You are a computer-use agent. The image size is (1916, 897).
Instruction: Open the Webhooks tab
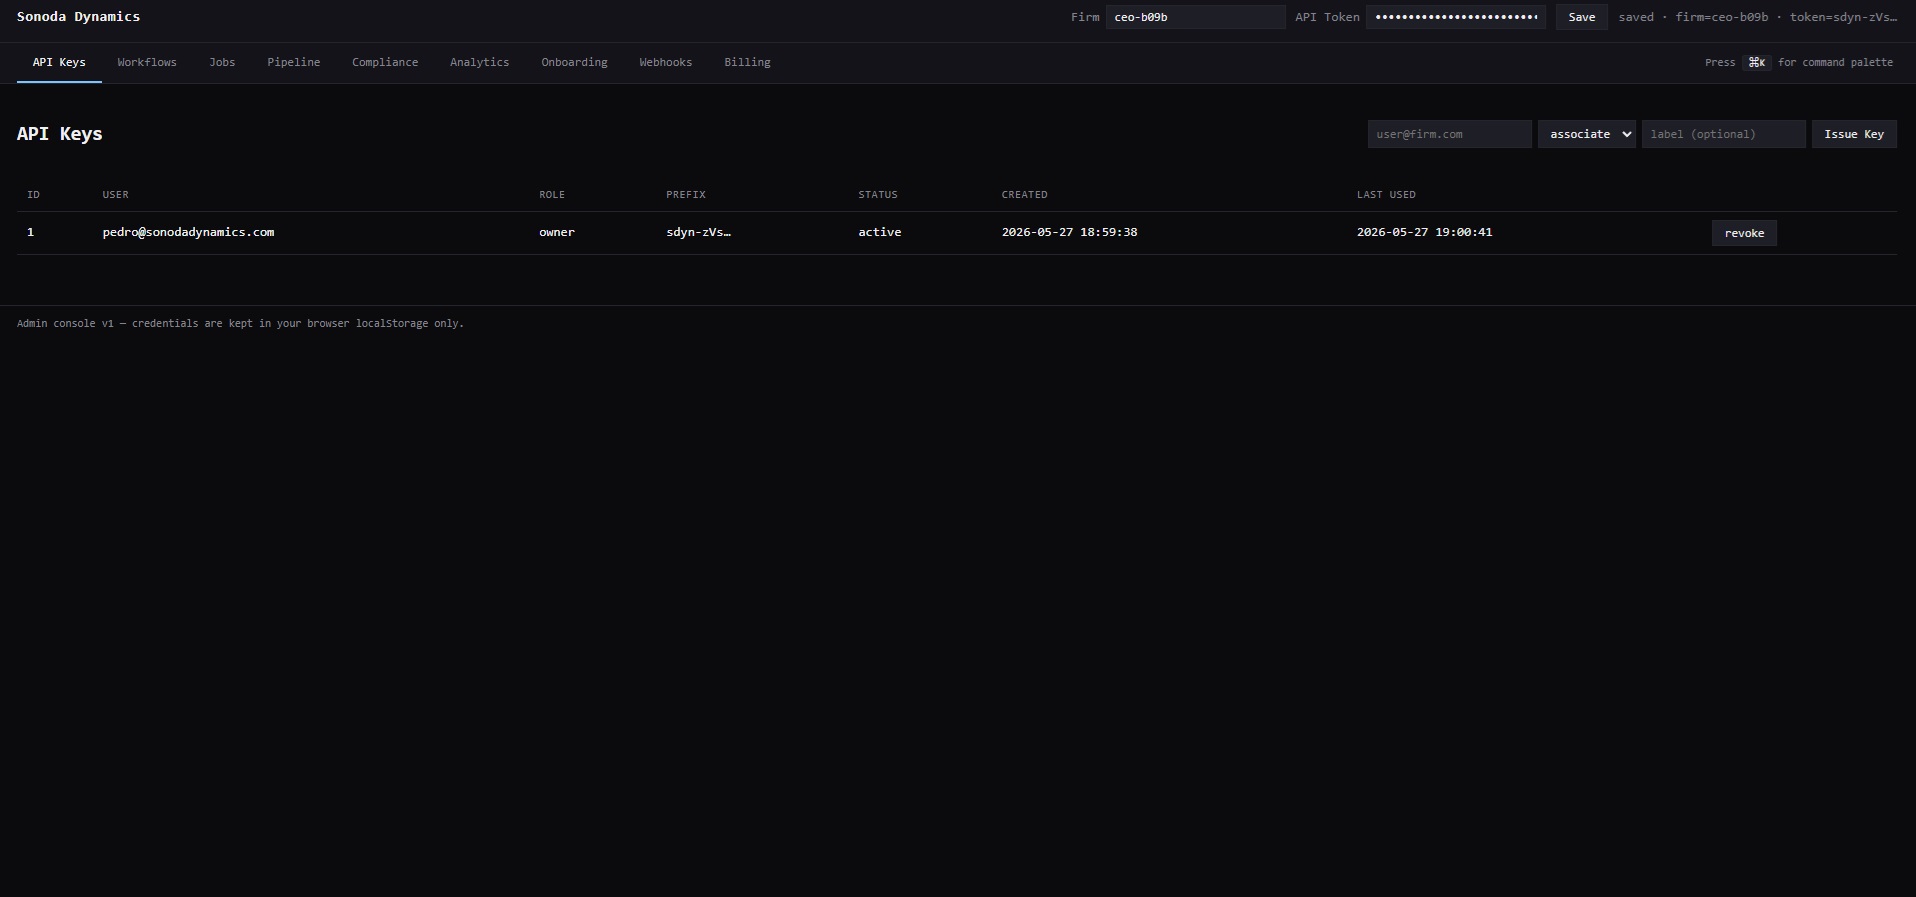click(x=666, y=62)
